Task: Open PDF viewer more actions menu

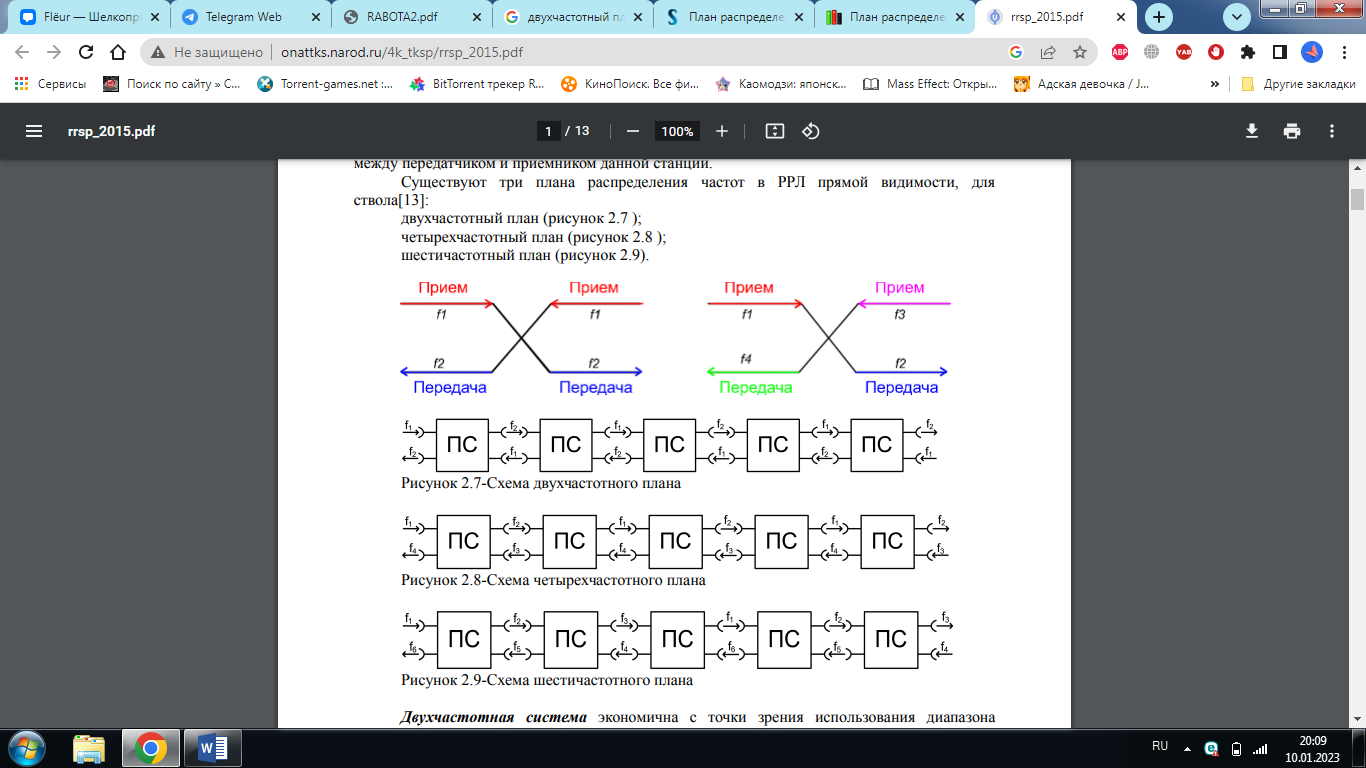Action: [x=1331, y=131]
